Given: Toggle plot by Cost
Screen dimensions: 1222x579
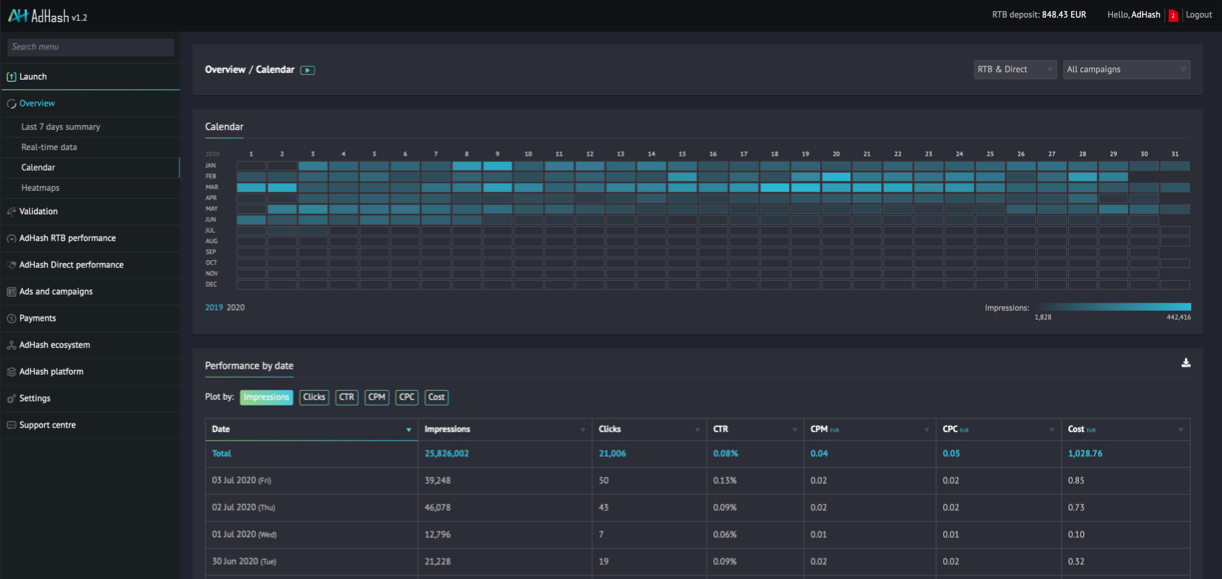Looking at the screenshot, I should click(x=436, y=397).
